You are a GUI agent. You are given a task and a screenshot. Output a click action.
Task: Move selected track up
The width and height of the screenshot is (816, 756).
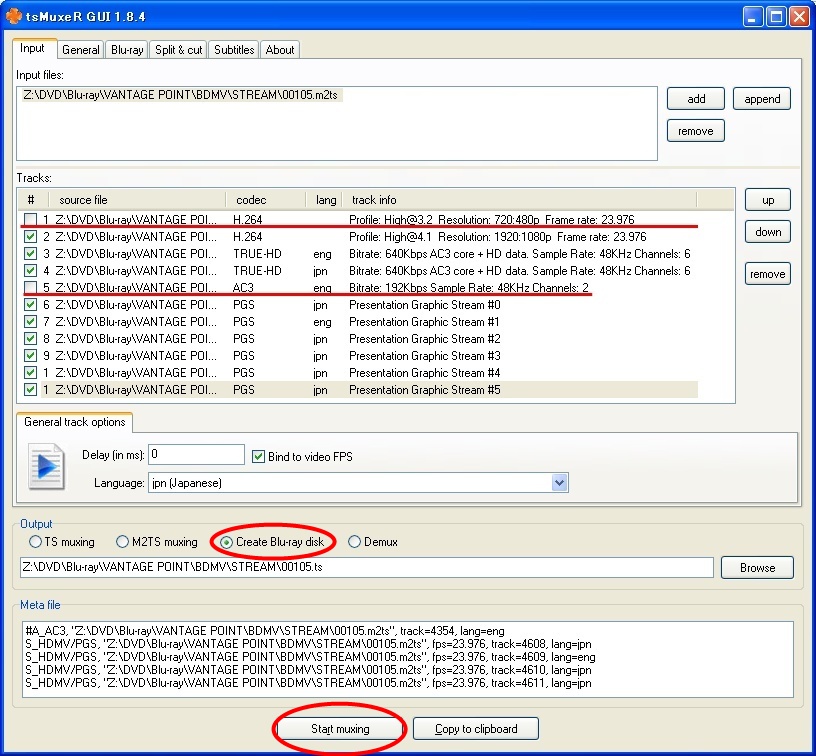[767, 200]
